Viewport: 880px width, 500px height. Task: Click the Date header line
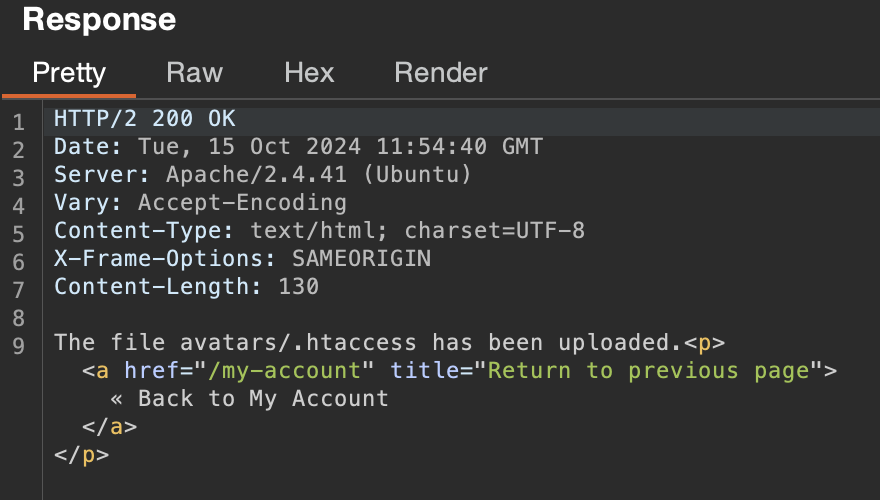pyautogui.click(x=298, y=147)
